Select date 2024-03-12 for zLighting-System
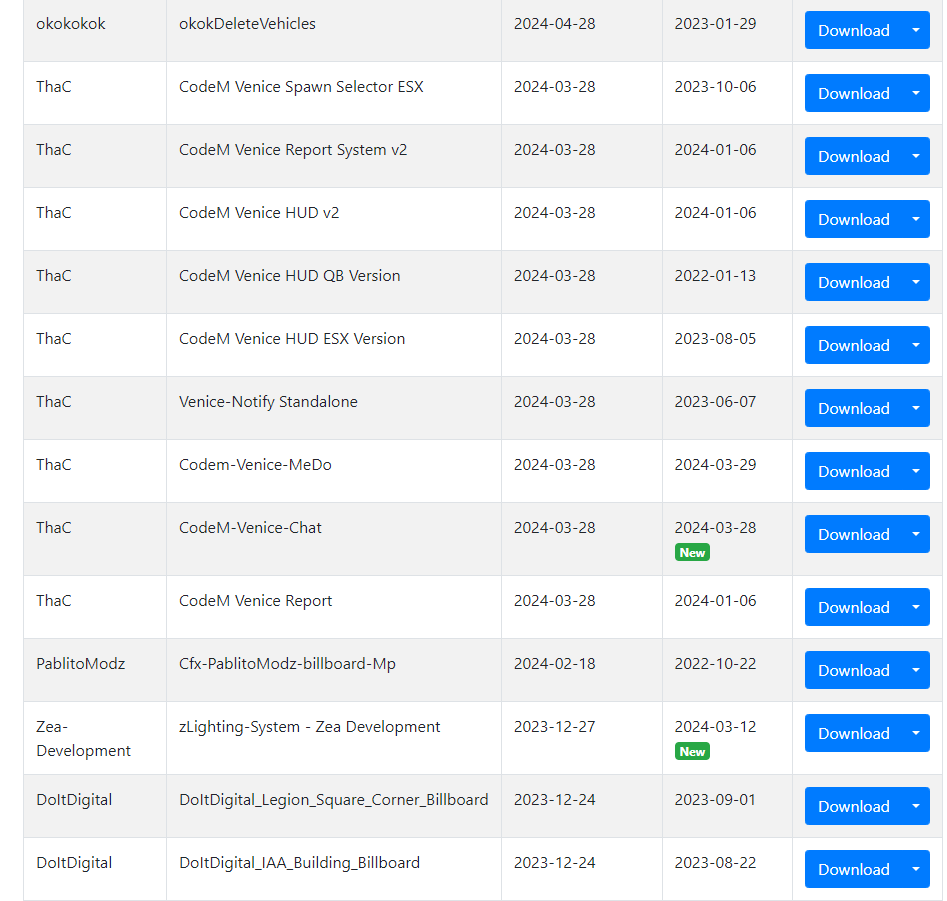Viewport: 947px width, 901px height. click(715, 726)
